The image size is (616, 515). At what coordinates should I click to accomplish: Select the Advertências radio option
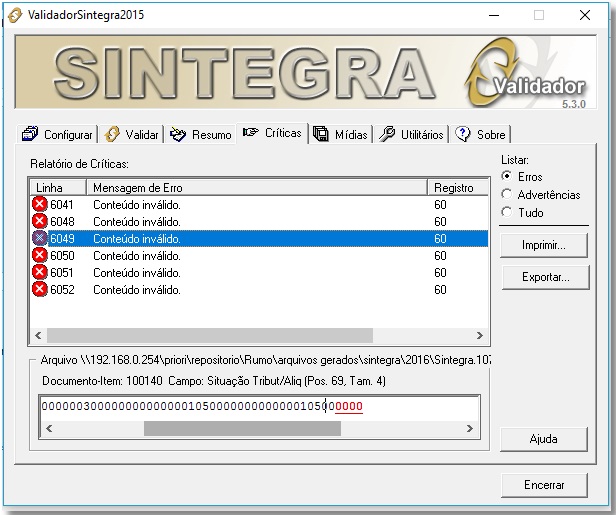tap(507, 194)
